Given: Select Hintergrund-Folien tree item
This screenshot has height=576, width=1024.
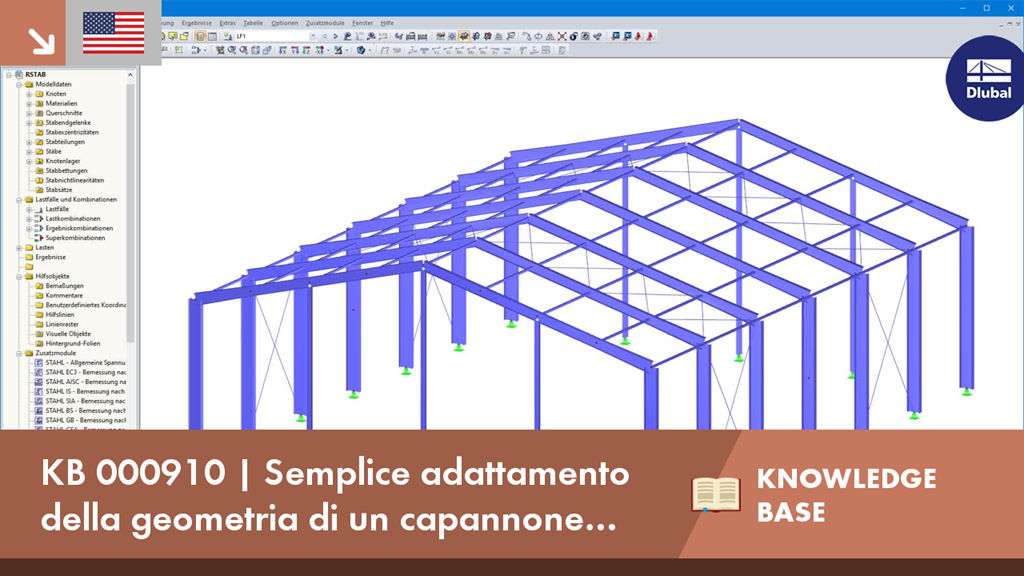Looking at the screenshot, I should 72,344.
